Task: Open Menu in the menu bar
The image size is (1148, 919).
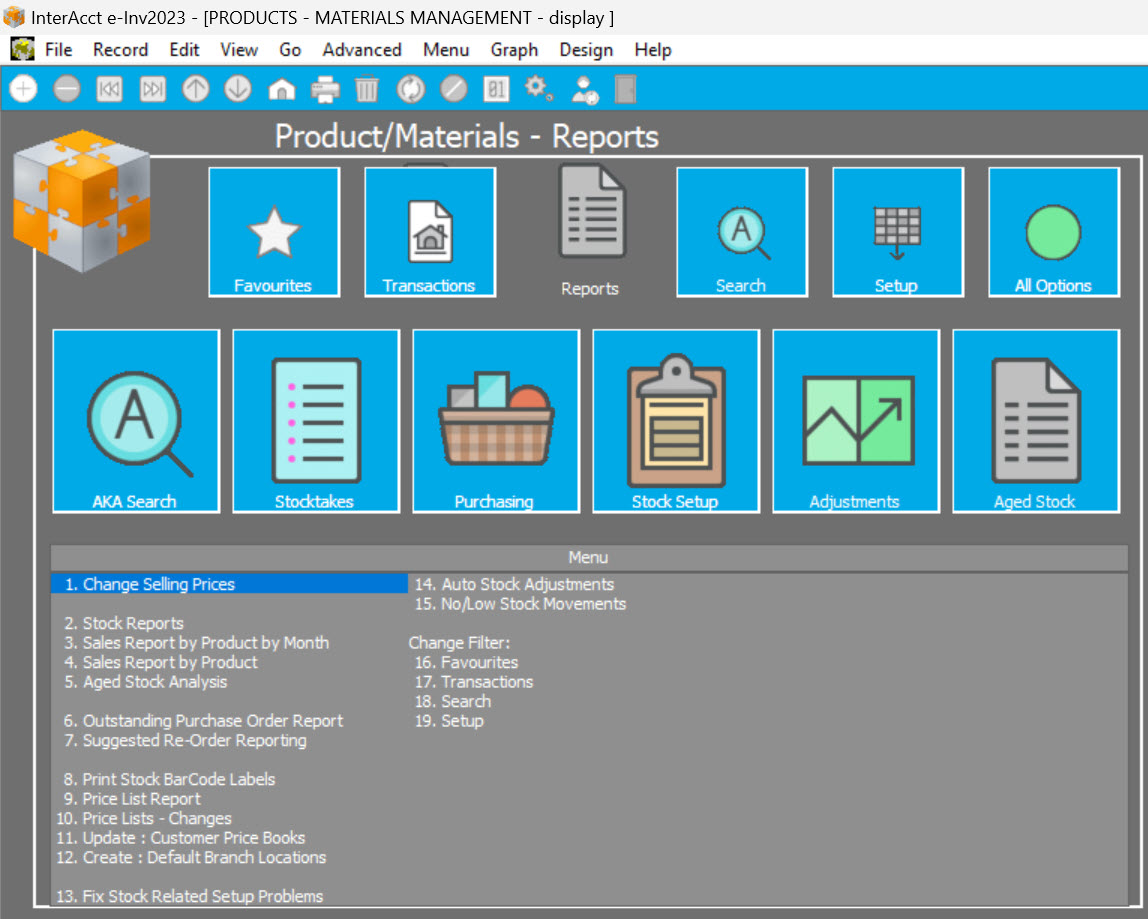Action: pos(446,50)
